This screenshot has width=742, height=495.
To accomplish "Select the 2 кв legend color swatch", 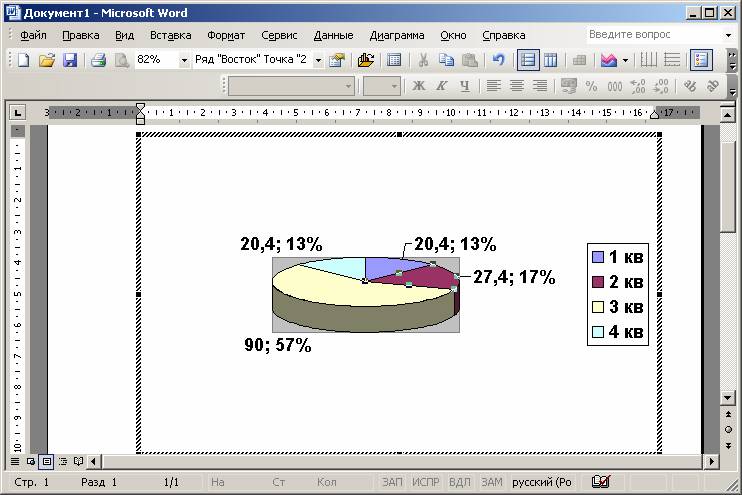I will [x=598, y=282].
